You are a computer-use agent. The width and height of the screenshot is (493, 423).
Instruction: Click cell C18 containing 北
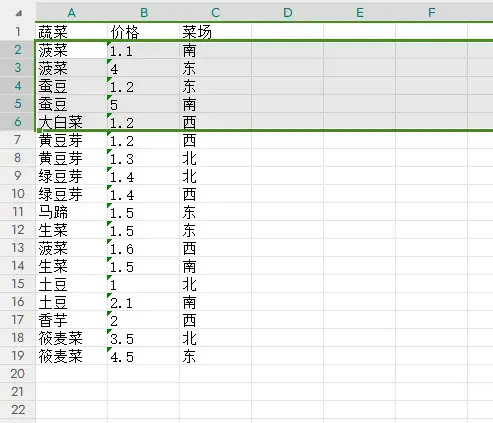(215, 338)
